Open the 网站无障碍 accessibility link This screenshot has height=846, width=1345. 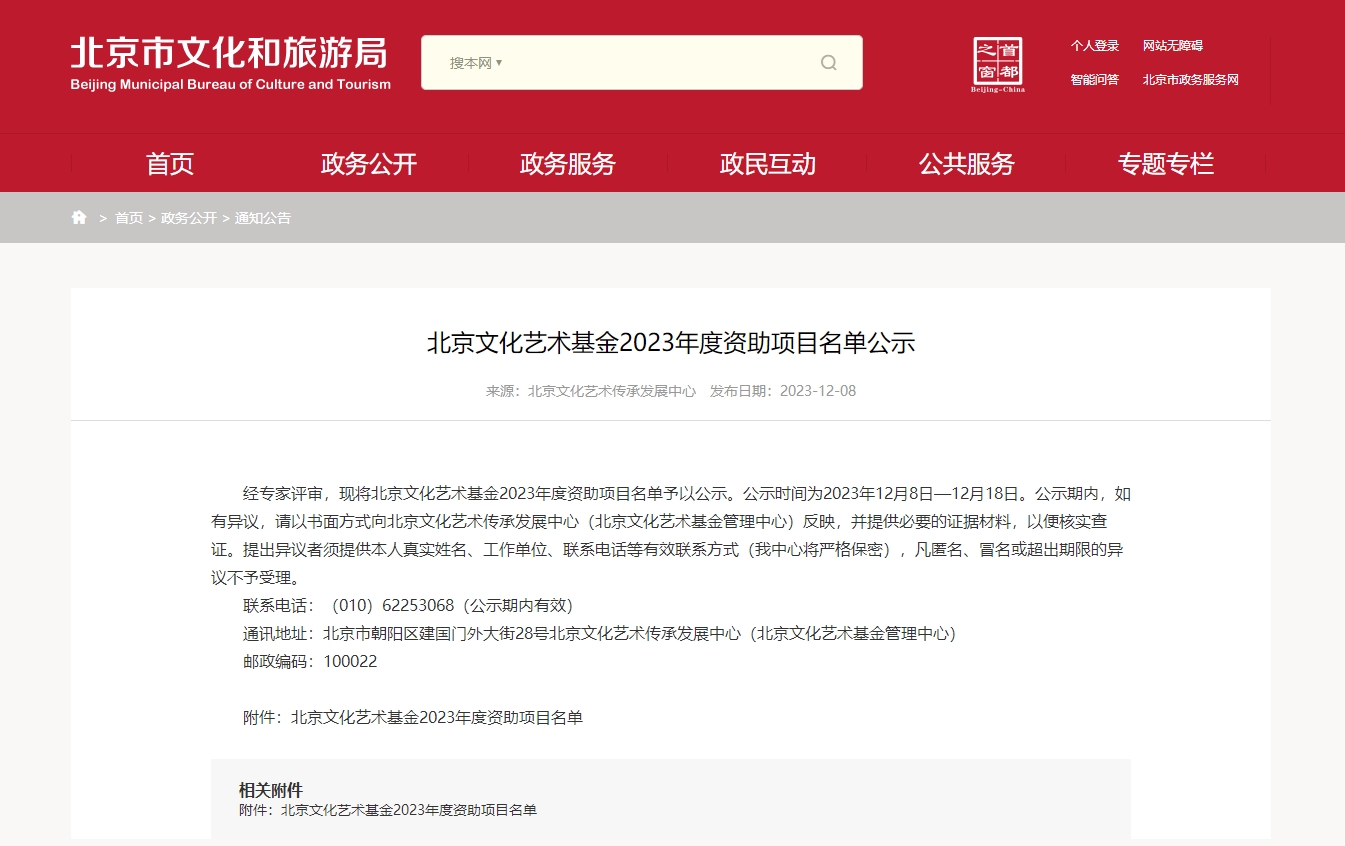click(1172, 46)
